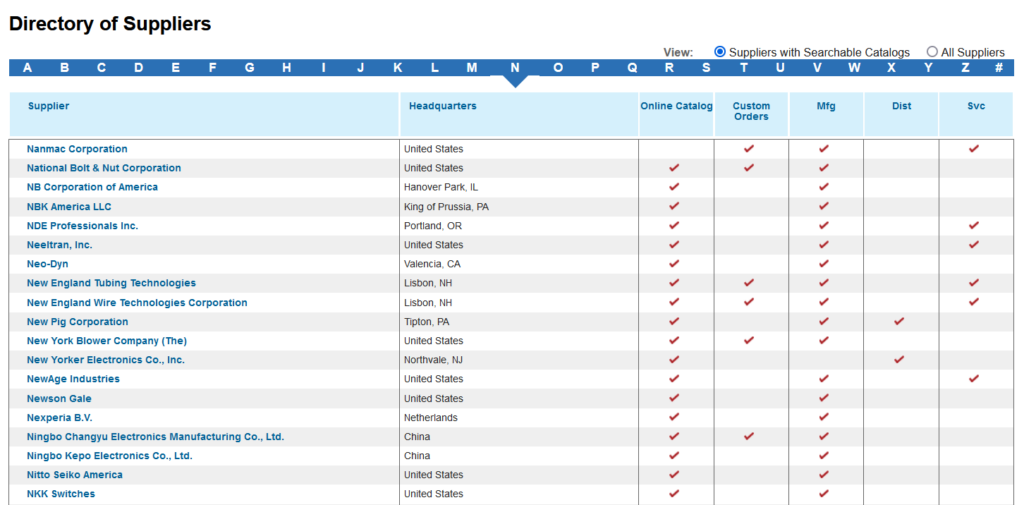
Task: Click NKK Switches Mfg checkmark
Action: click(824, 494)
